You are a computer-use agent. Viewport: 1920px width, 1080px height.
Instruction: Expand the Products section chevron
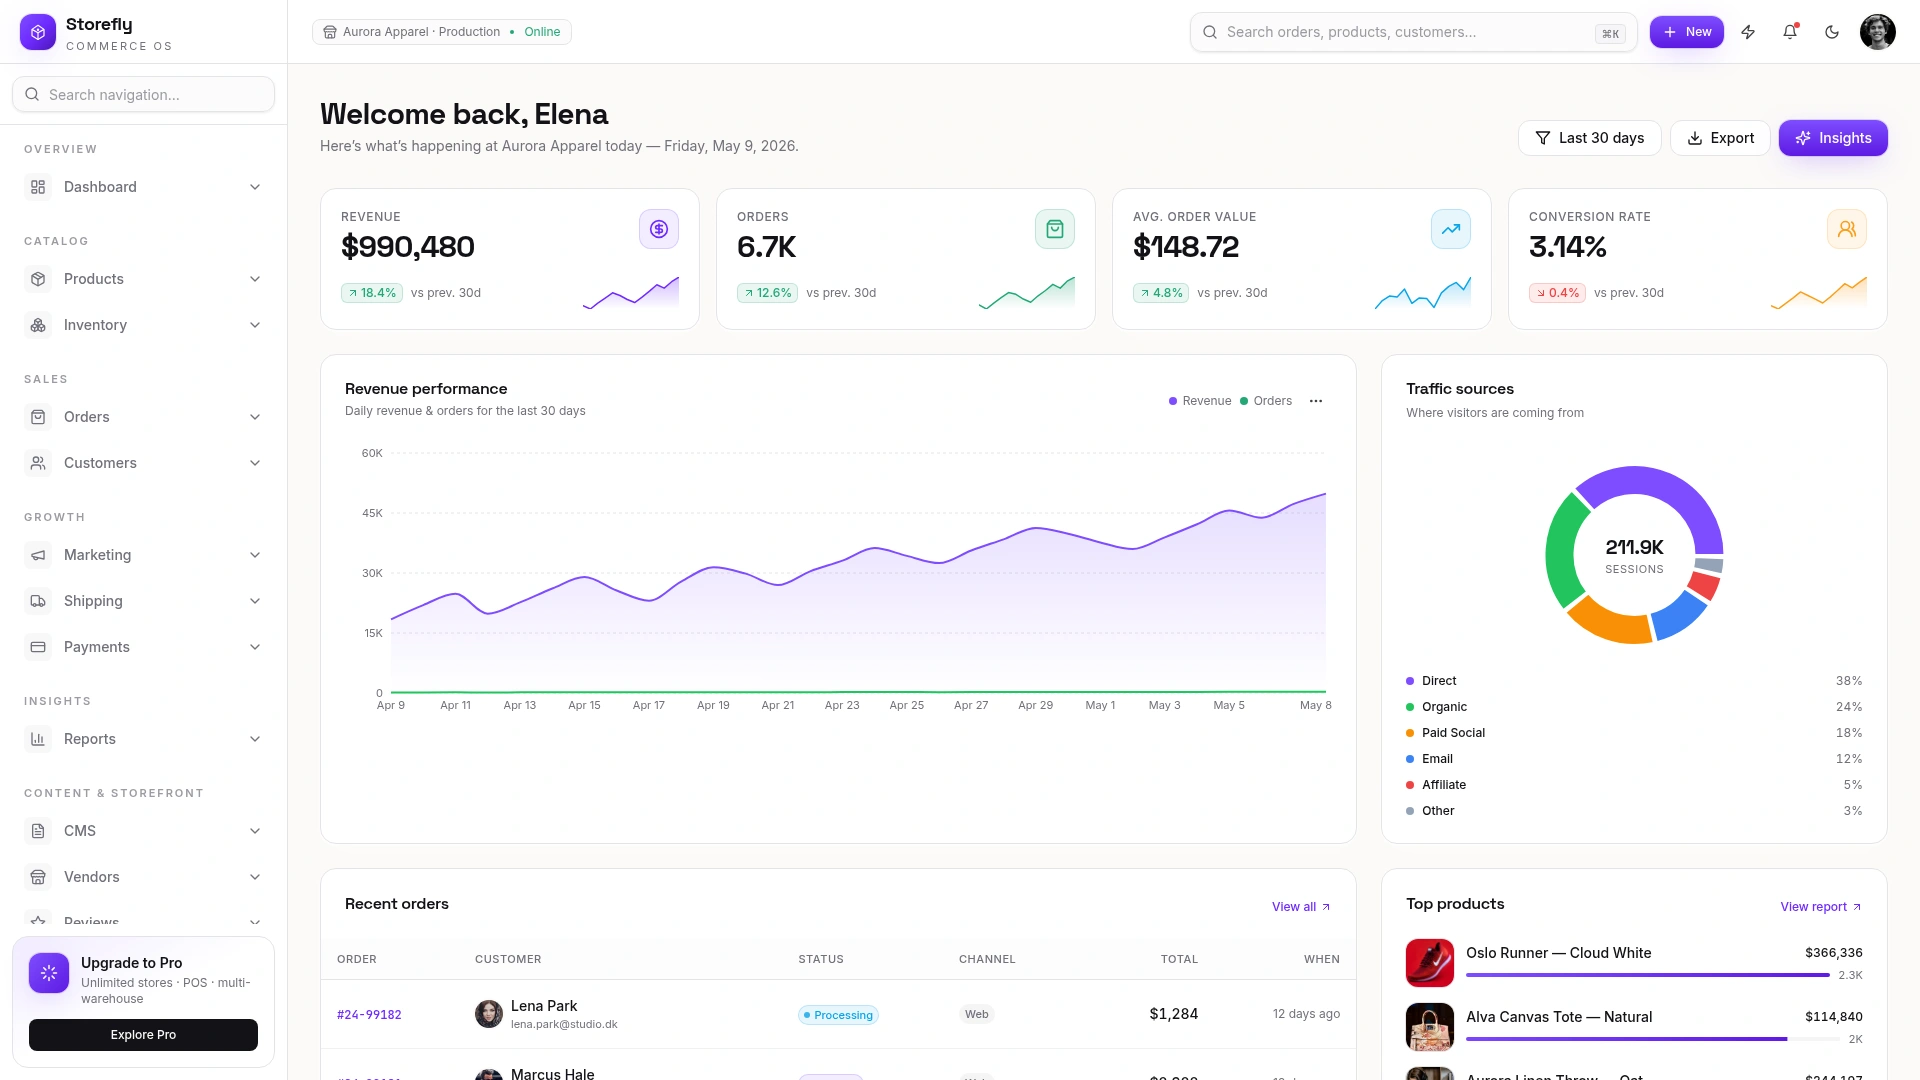click(x=255, y=279)
